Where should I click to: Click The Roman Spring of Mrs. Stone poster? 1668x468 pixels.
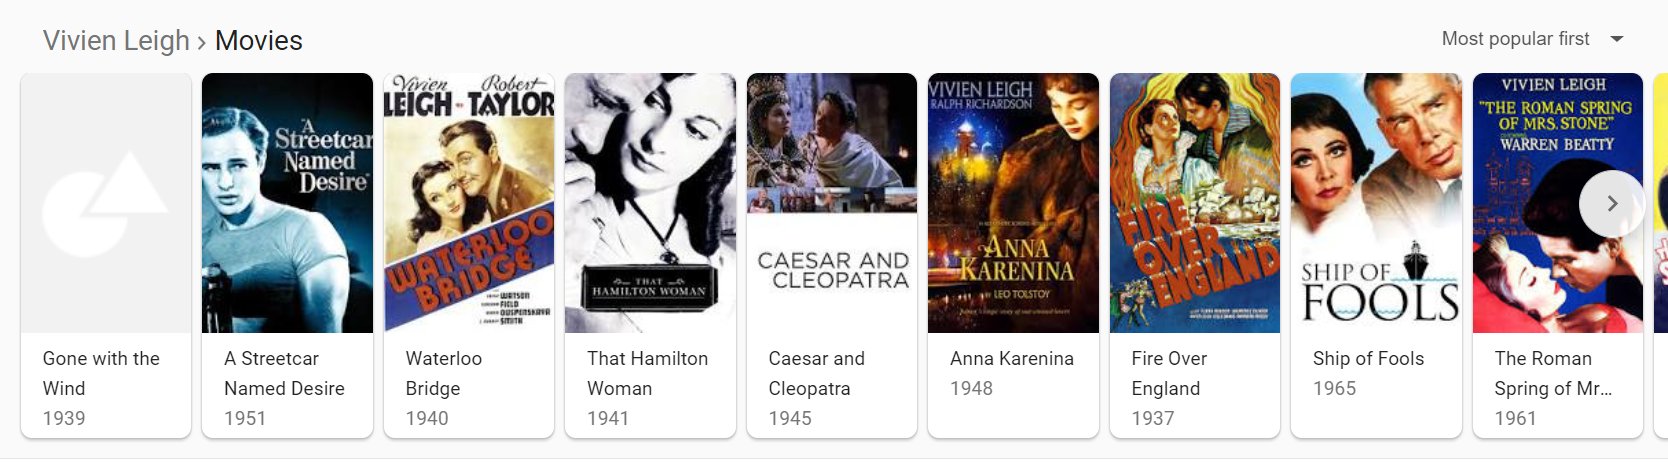click(x=1558, y=203)
